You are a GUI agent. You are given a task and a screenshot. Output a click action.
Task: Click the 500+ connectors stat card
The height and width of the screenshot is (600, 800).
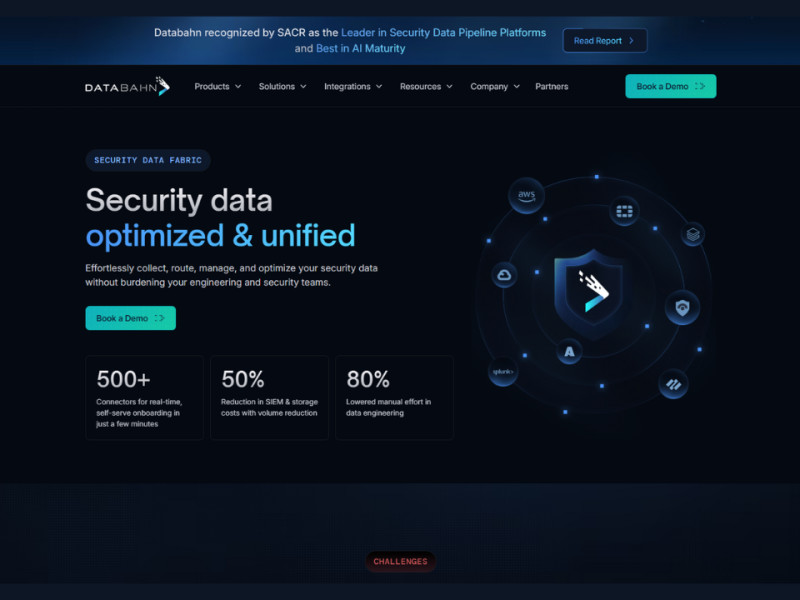[144, 397]
